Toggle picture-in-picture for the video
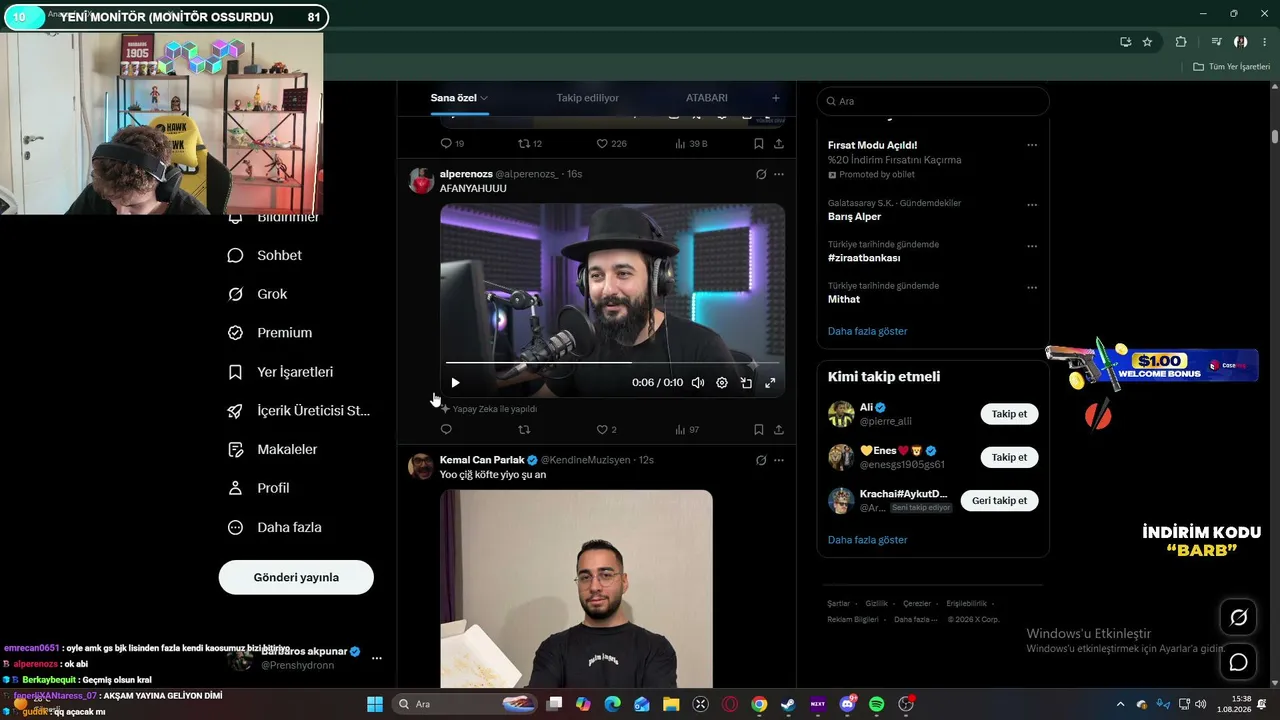 click(746, 383)
